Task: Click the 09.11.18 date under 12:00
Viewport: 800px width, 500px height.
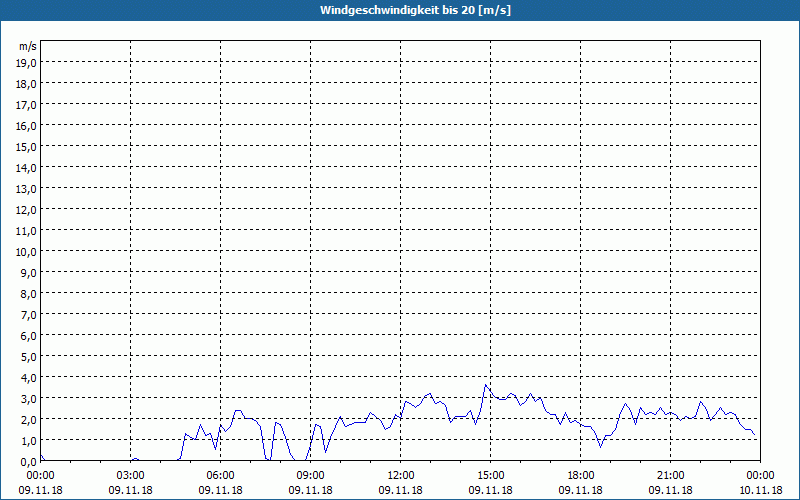Action: pyautogui.click(x=401, y=490)
